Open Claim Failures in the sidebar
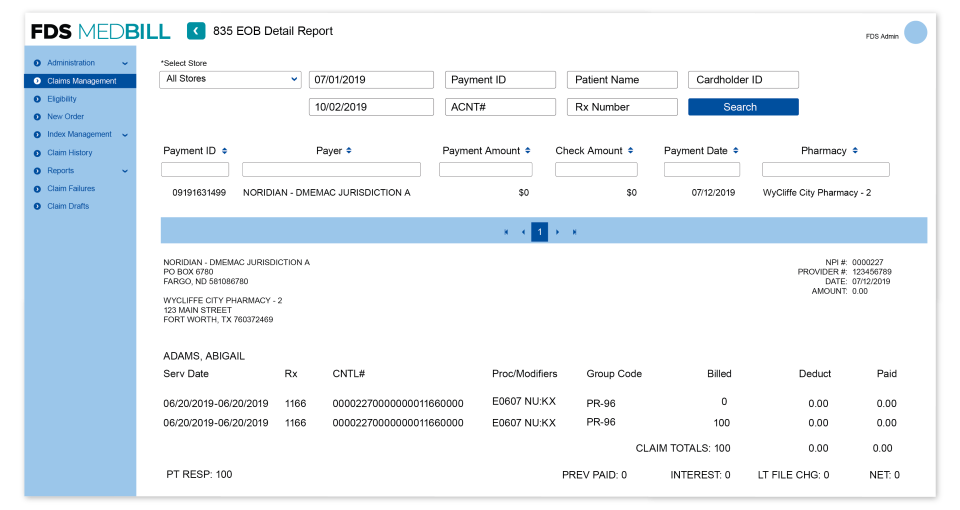 (x=71, y=189)
